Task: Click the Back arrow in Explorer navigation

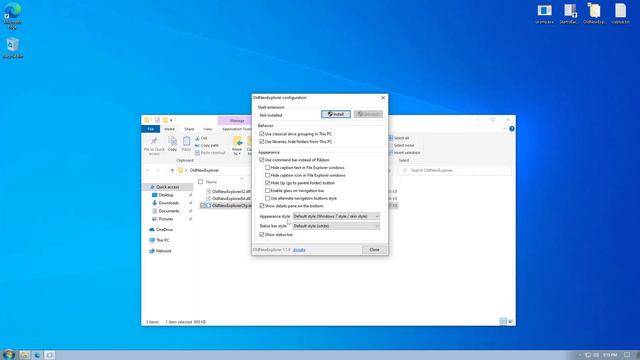Action: pyautogui.click(x=148, y=170)
